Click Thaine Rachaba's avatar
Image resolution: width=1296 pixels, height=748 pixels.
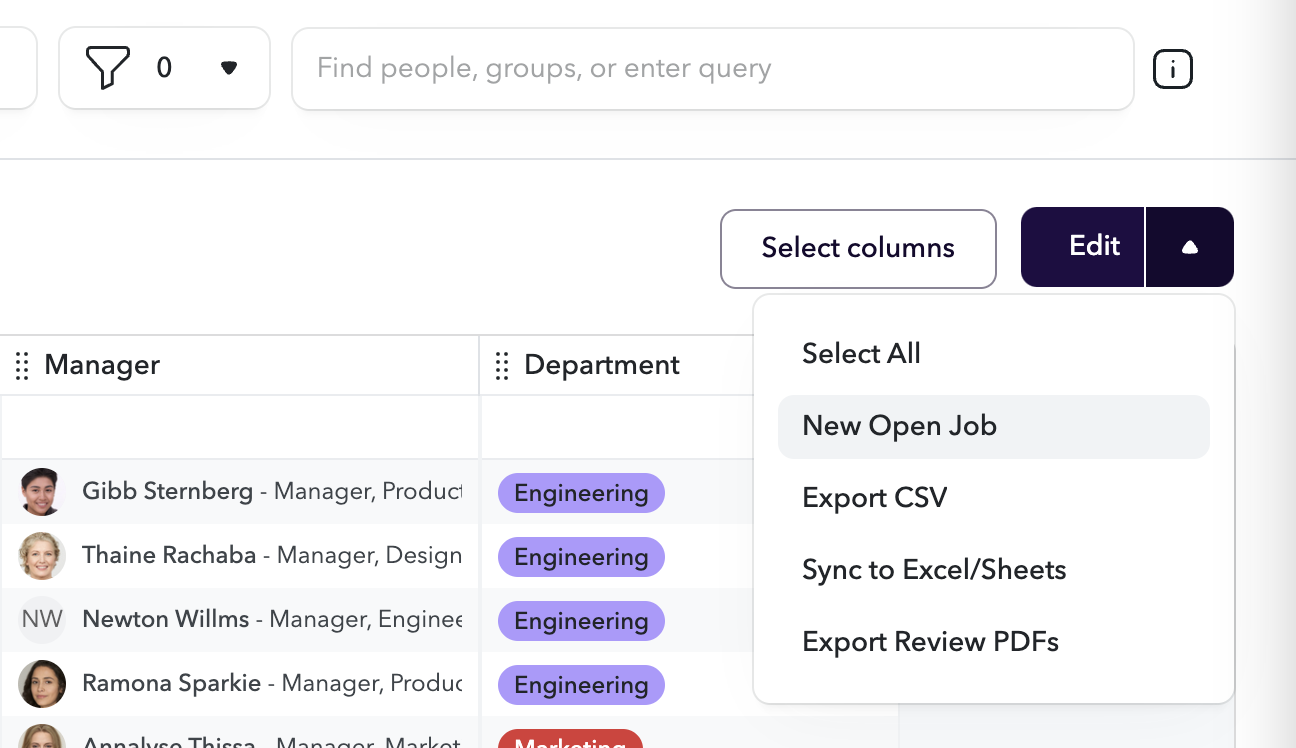tap(42, 556)
